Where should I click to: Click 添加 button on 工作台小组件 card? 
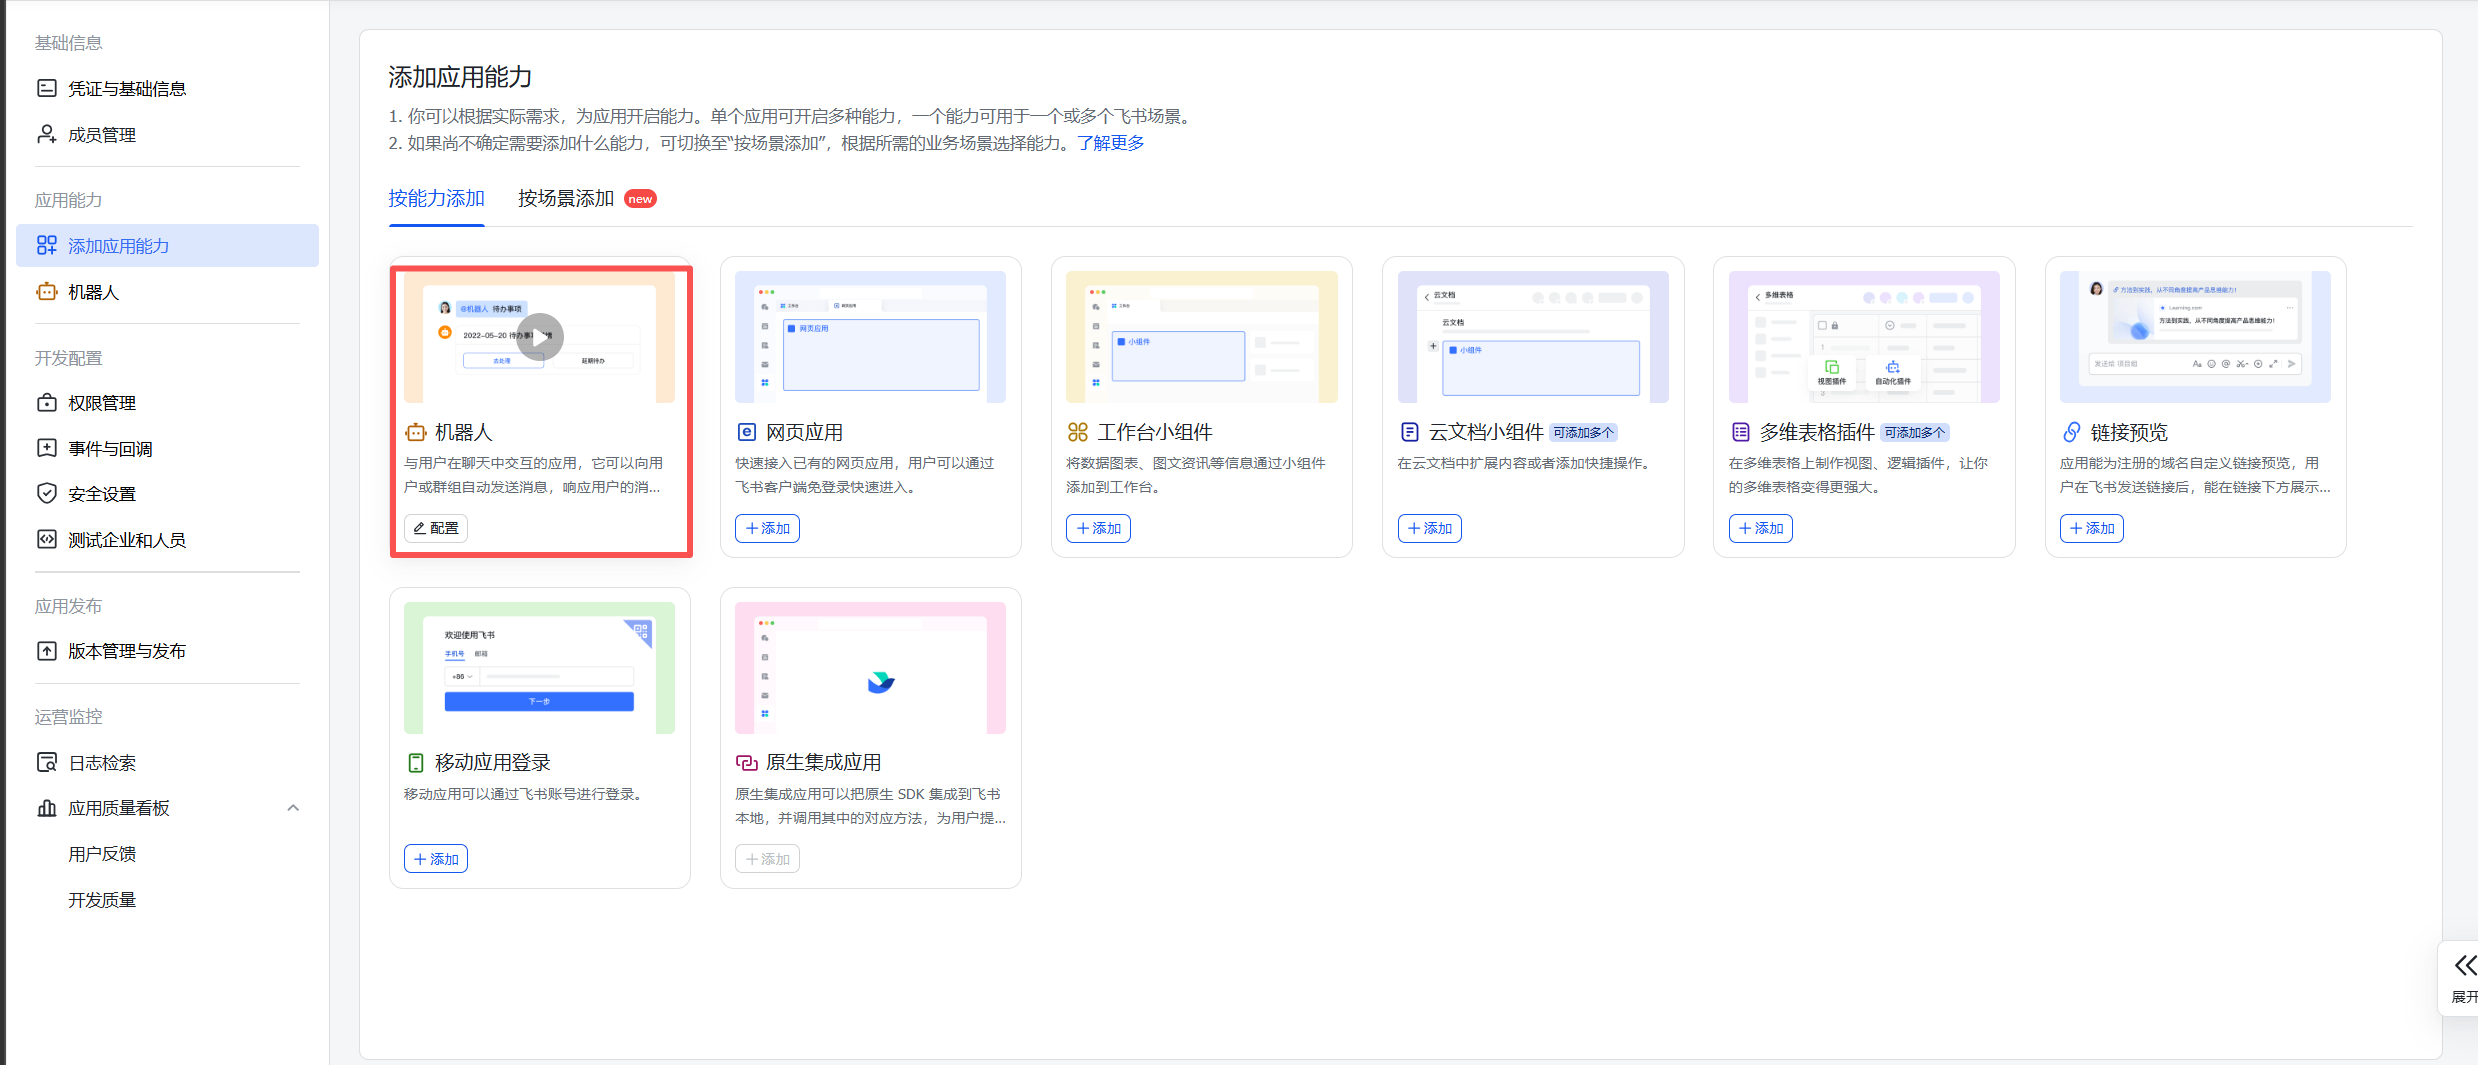[x=1098, y=528]
